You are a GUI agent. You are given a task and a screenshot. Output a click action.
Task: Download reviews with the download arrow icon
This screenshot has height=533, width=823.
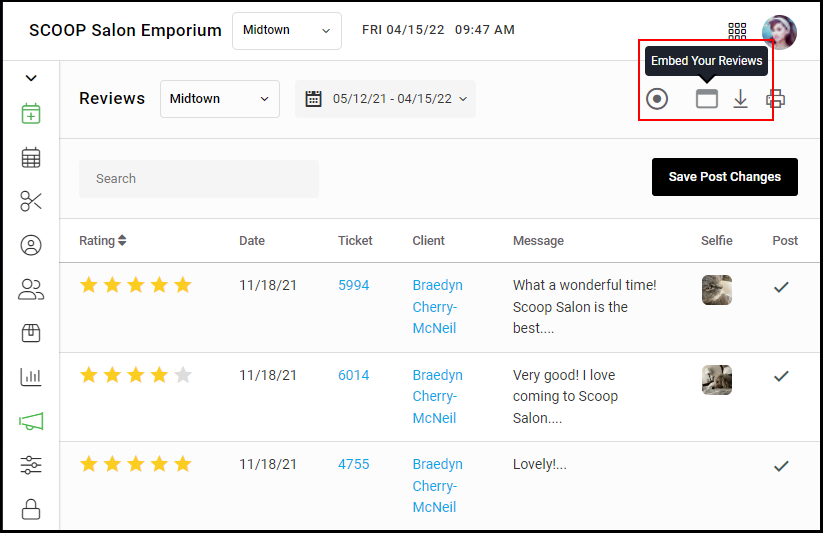click(740, 99)
